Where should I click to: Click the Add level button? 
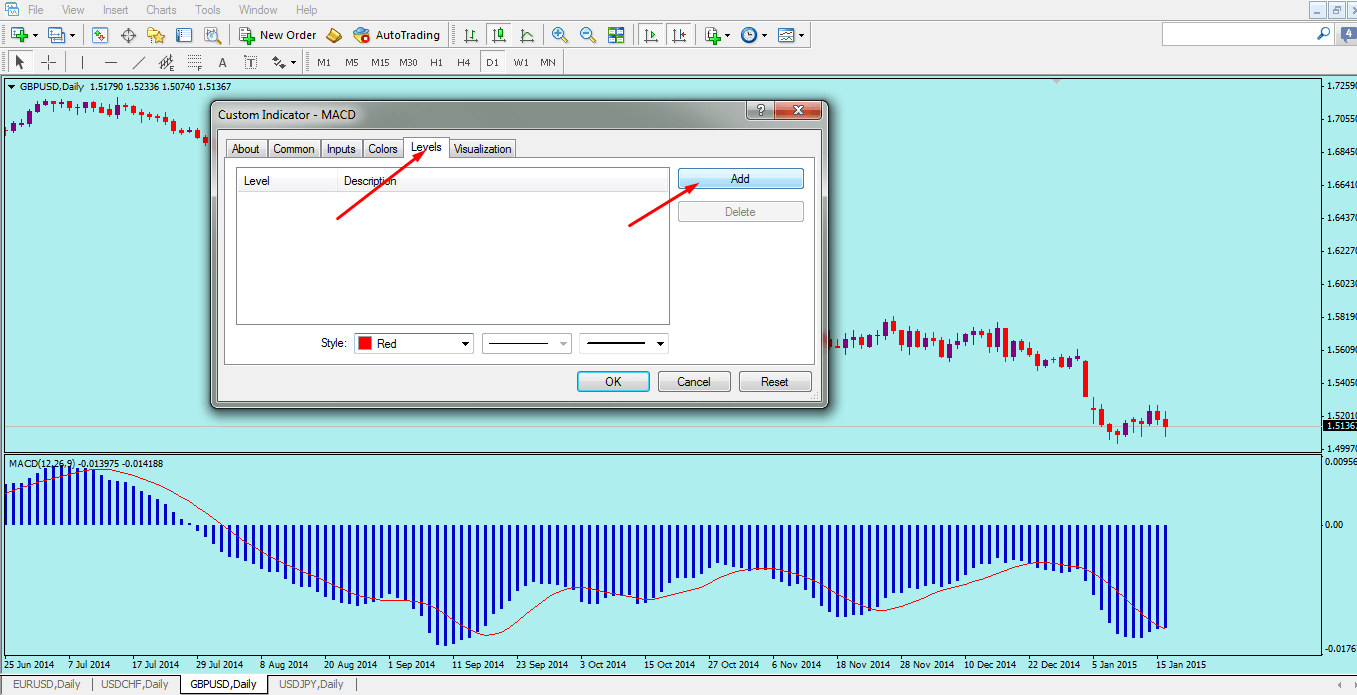pos(740,179)
